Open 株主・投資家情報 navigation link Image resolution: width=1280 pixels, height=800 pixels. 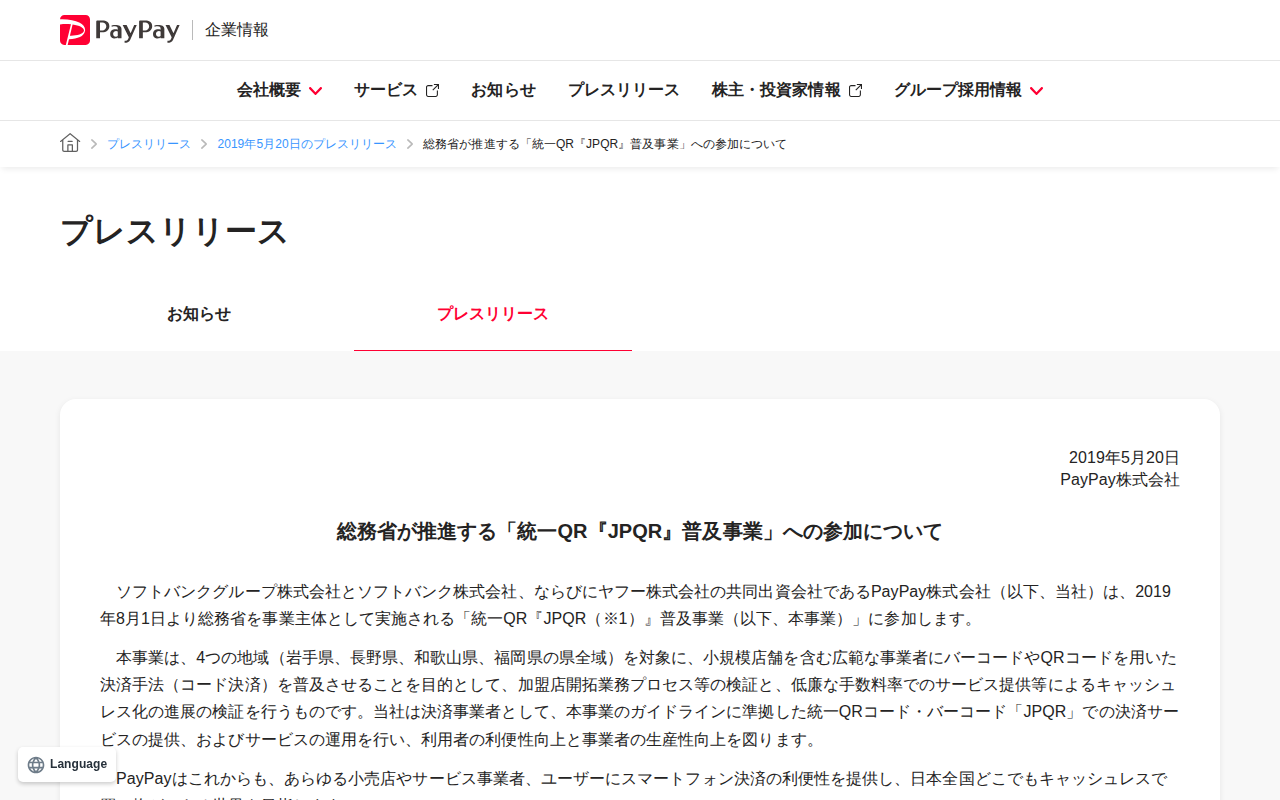(787, 90)
